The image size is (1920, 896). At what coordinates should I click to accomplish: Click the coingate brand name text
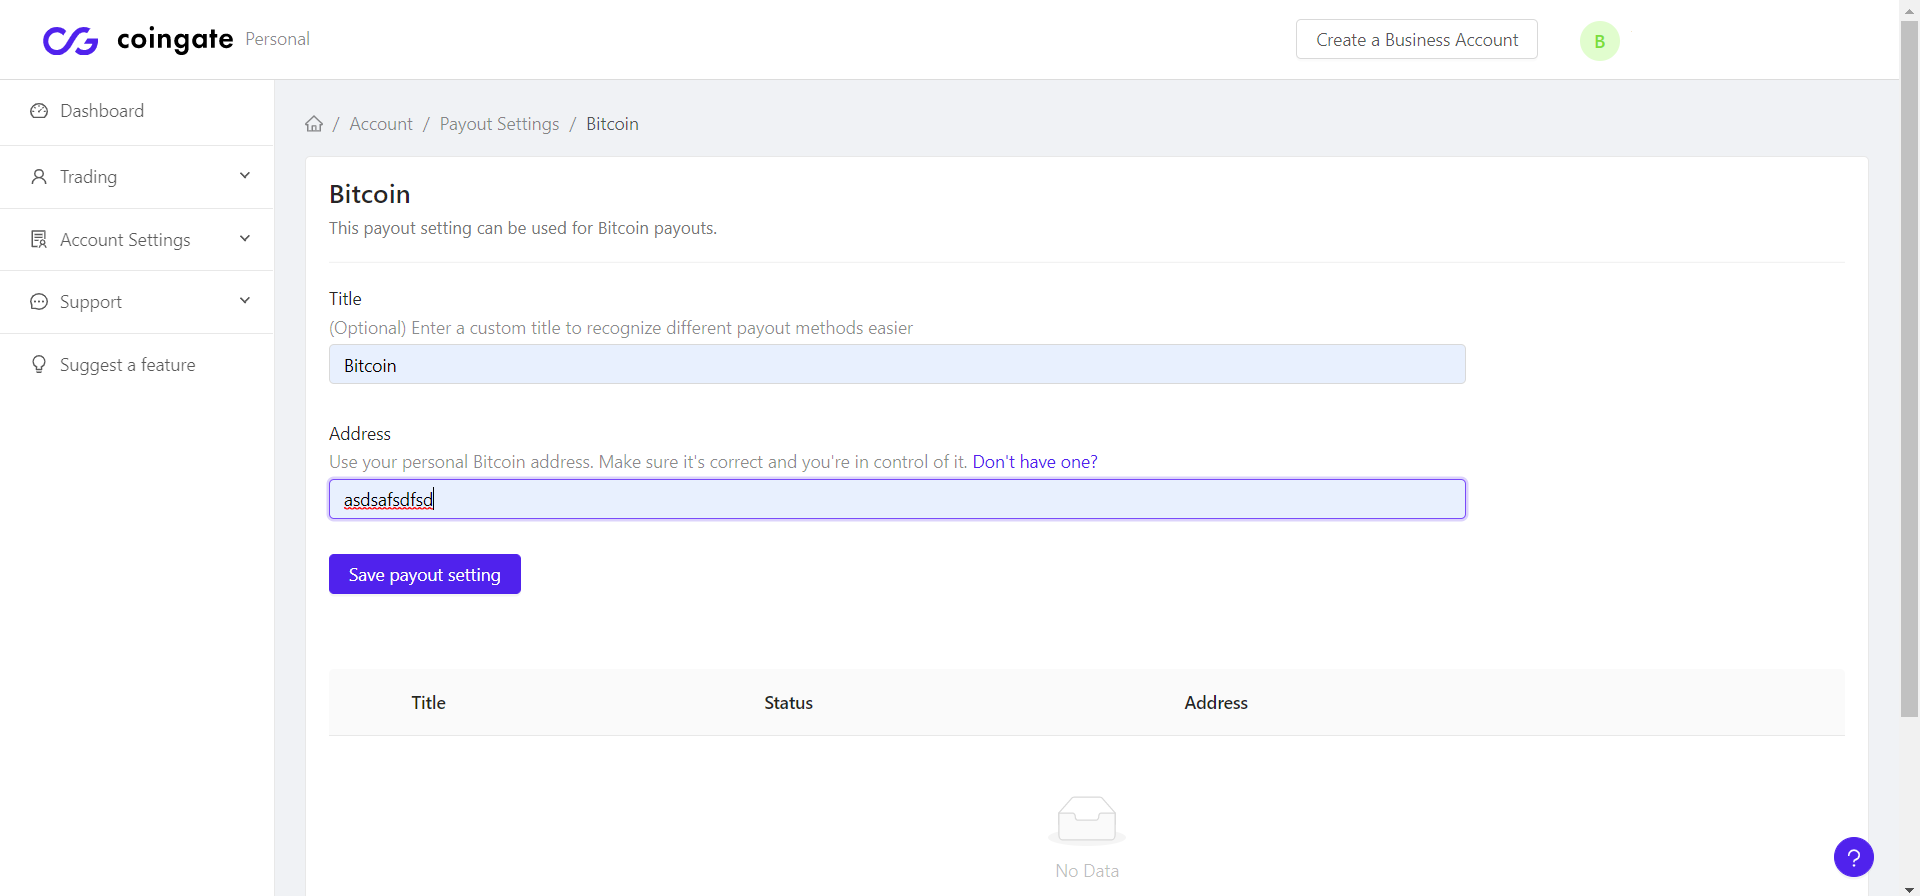[x=175, y=40]
